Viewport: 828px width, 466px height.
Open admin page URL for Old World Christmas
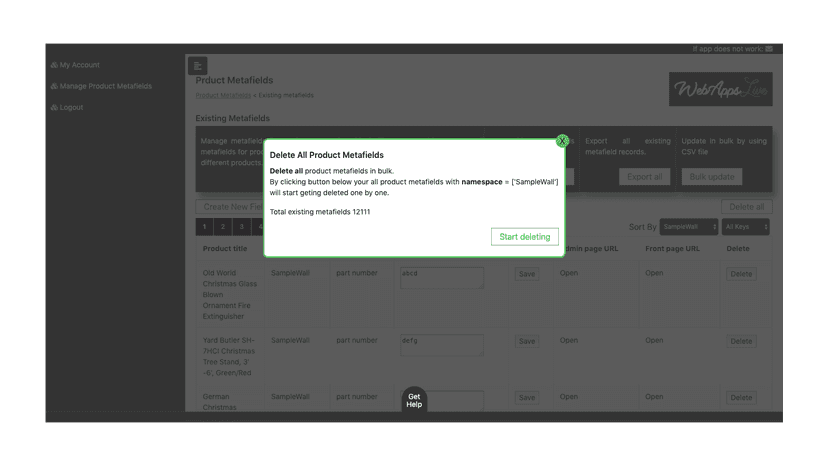569,273
